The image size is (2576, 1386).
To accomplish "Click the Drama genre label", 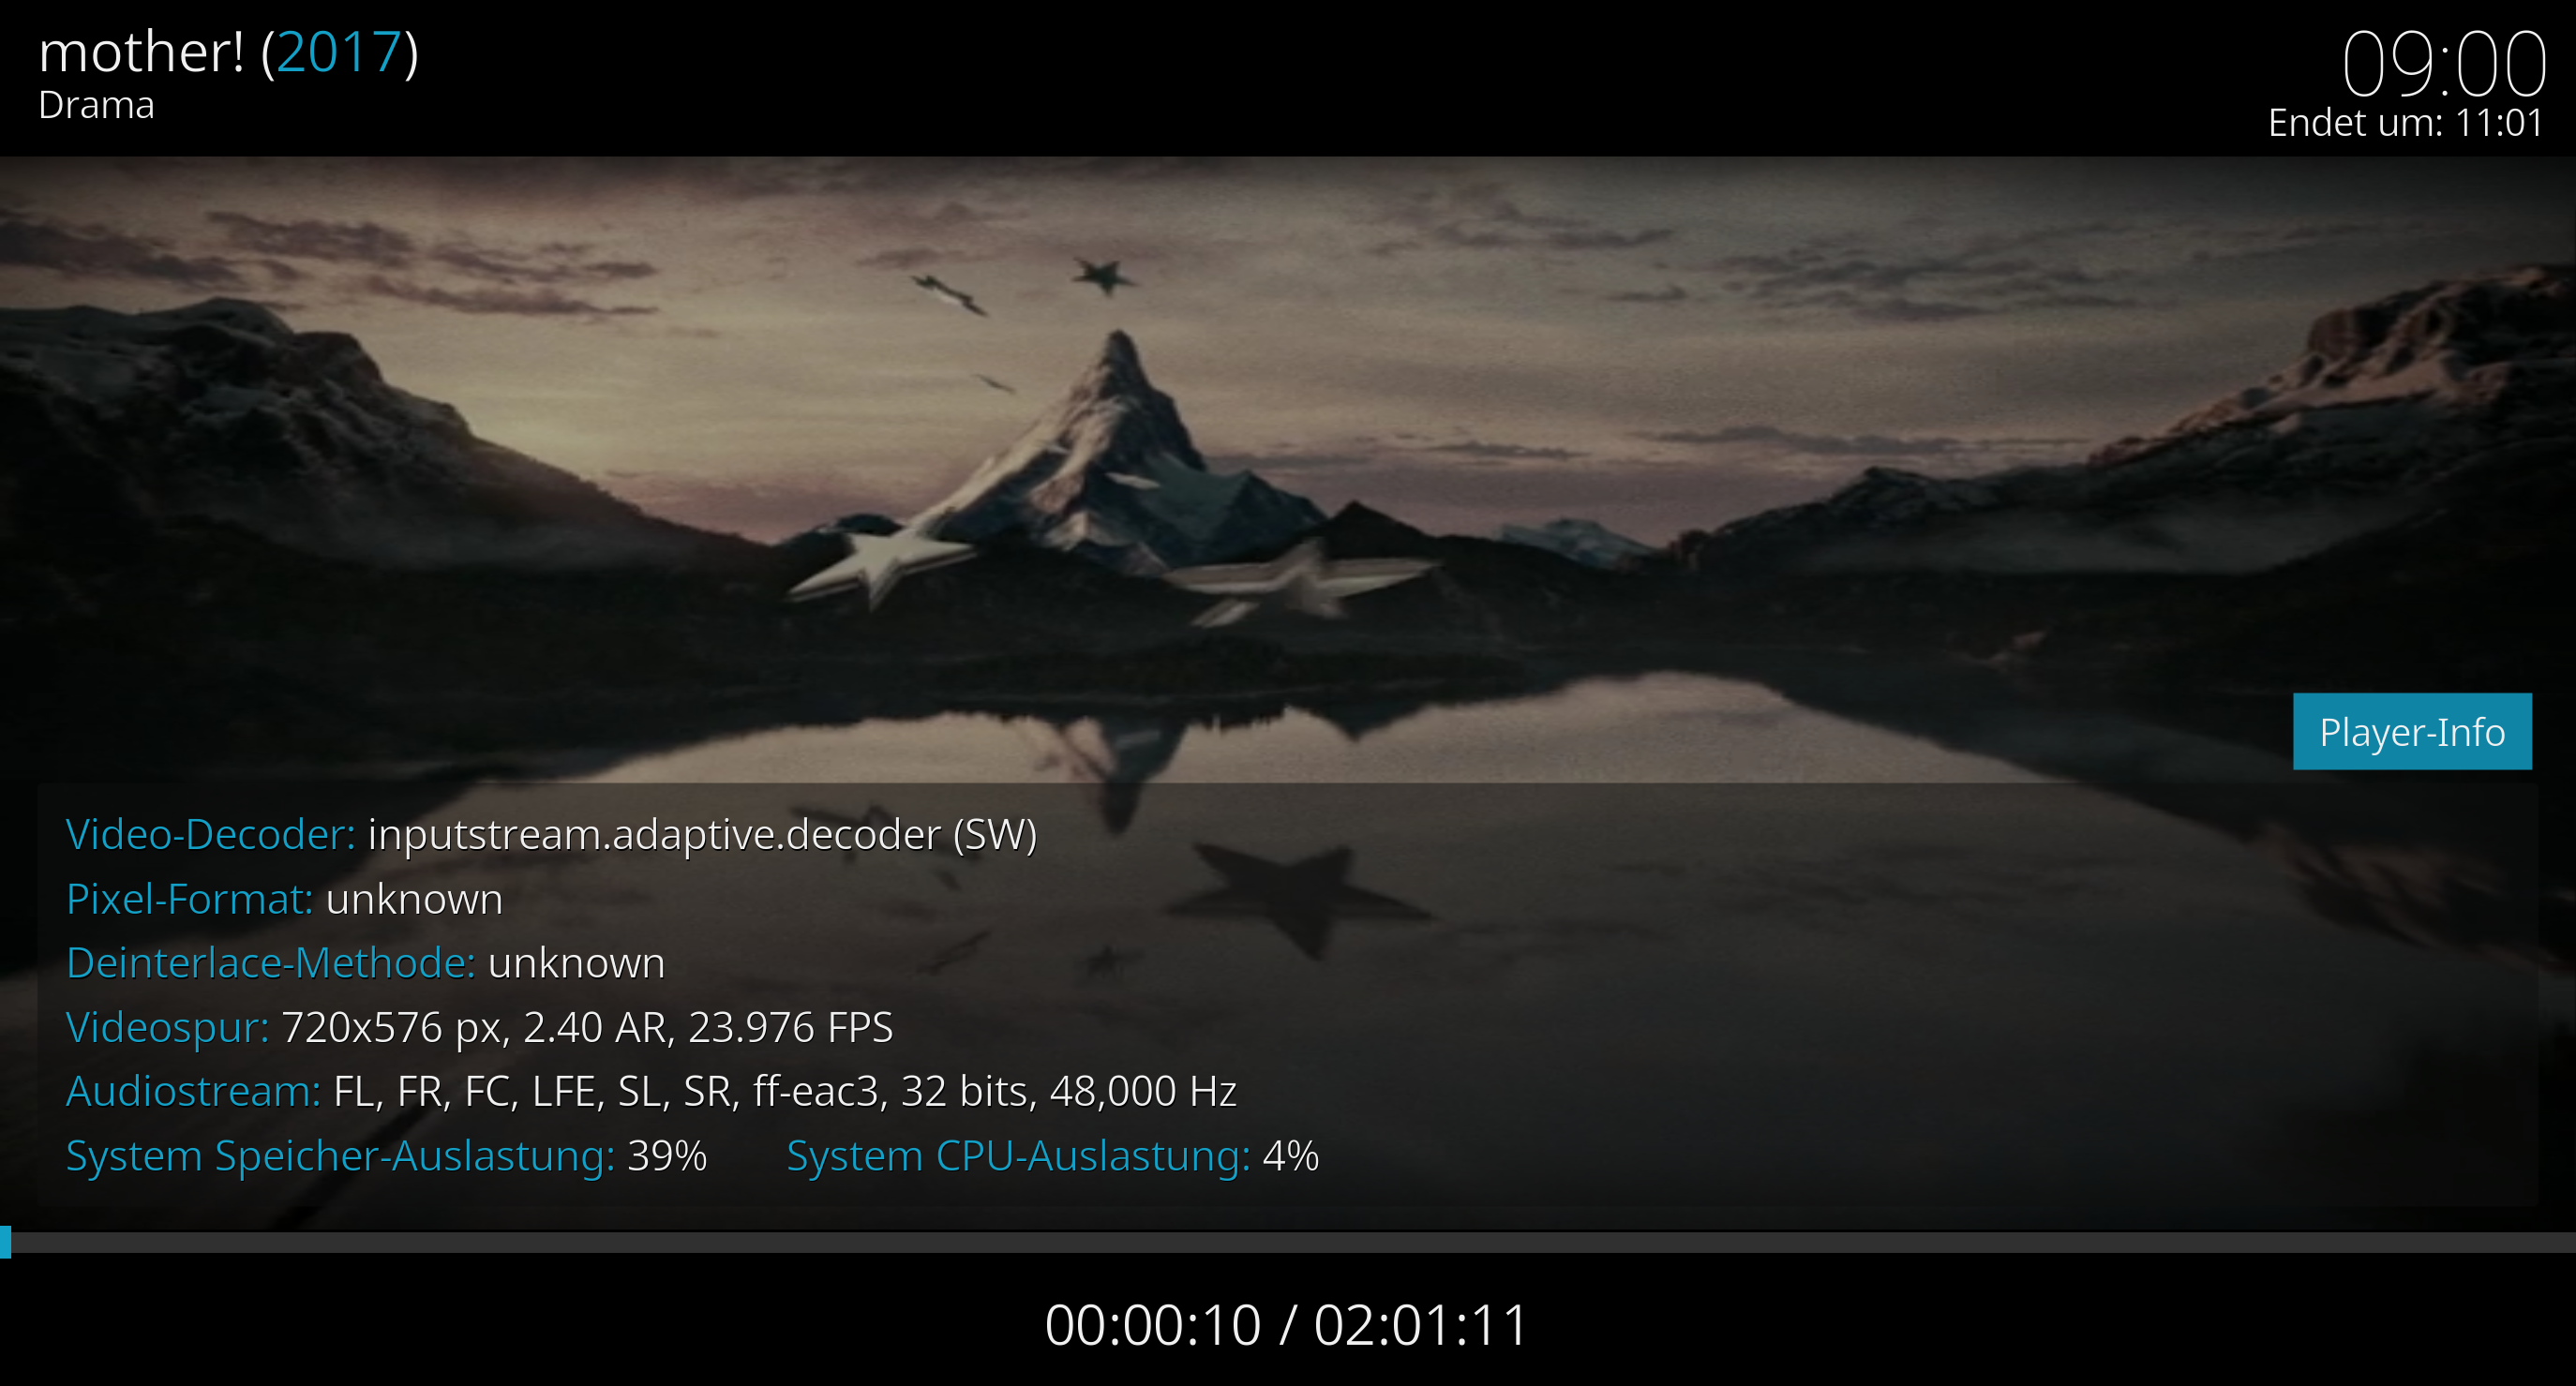I will [96, 106].
